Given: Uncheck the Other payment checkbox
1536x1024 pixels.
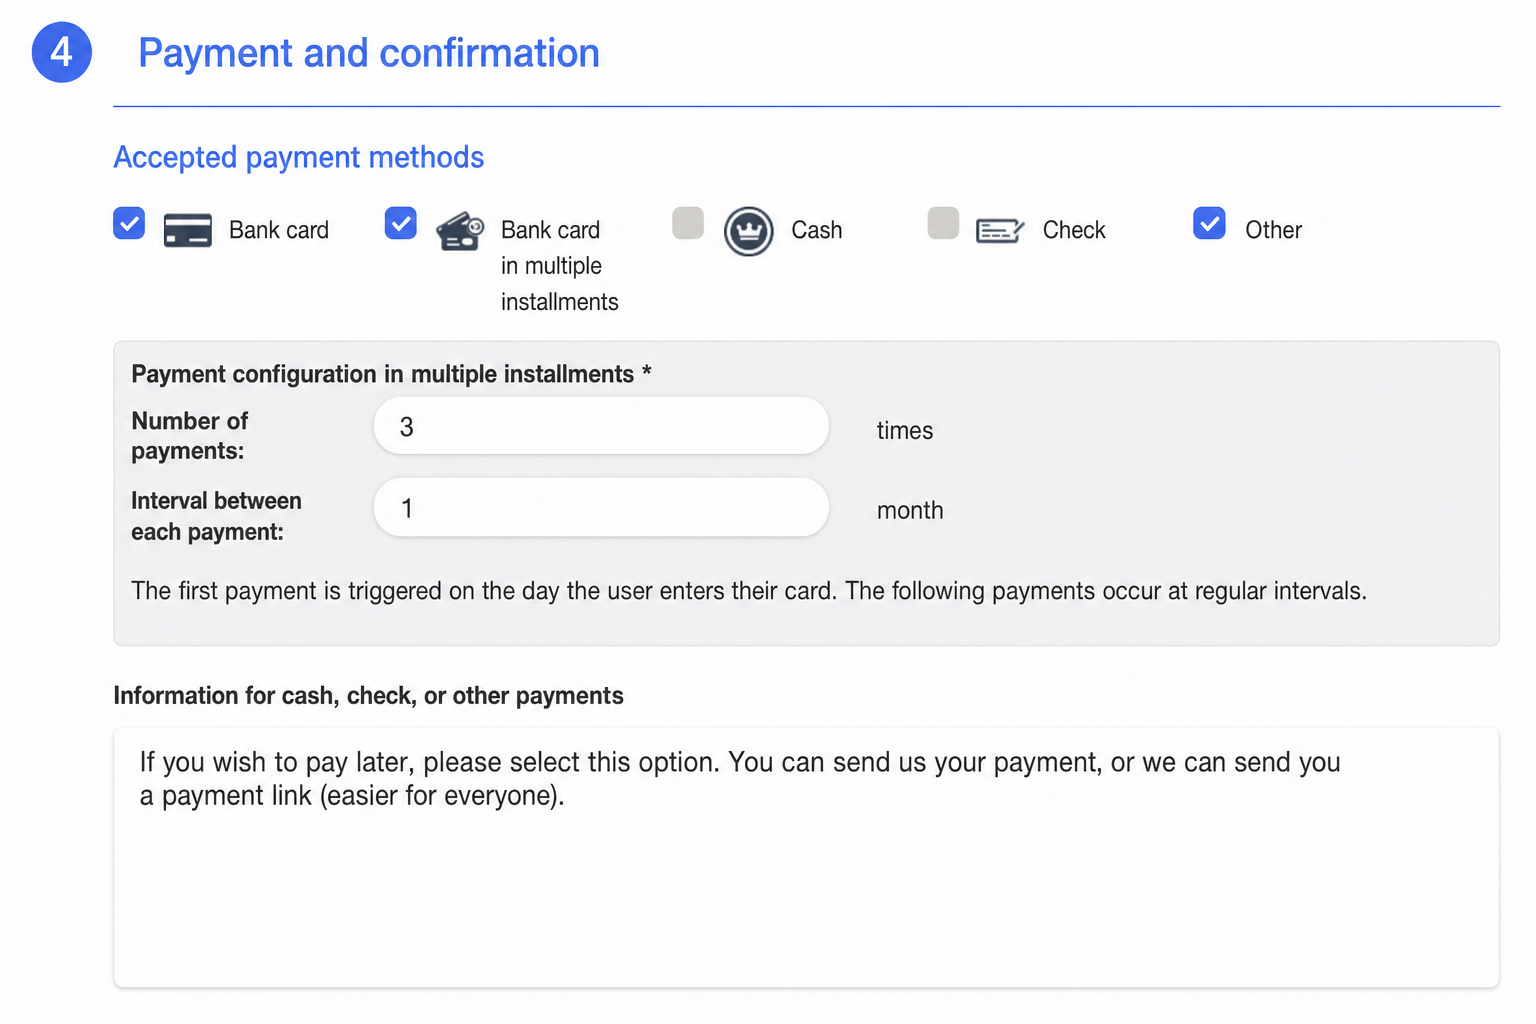Looking at the screenshot, I should pos(1209,223).
